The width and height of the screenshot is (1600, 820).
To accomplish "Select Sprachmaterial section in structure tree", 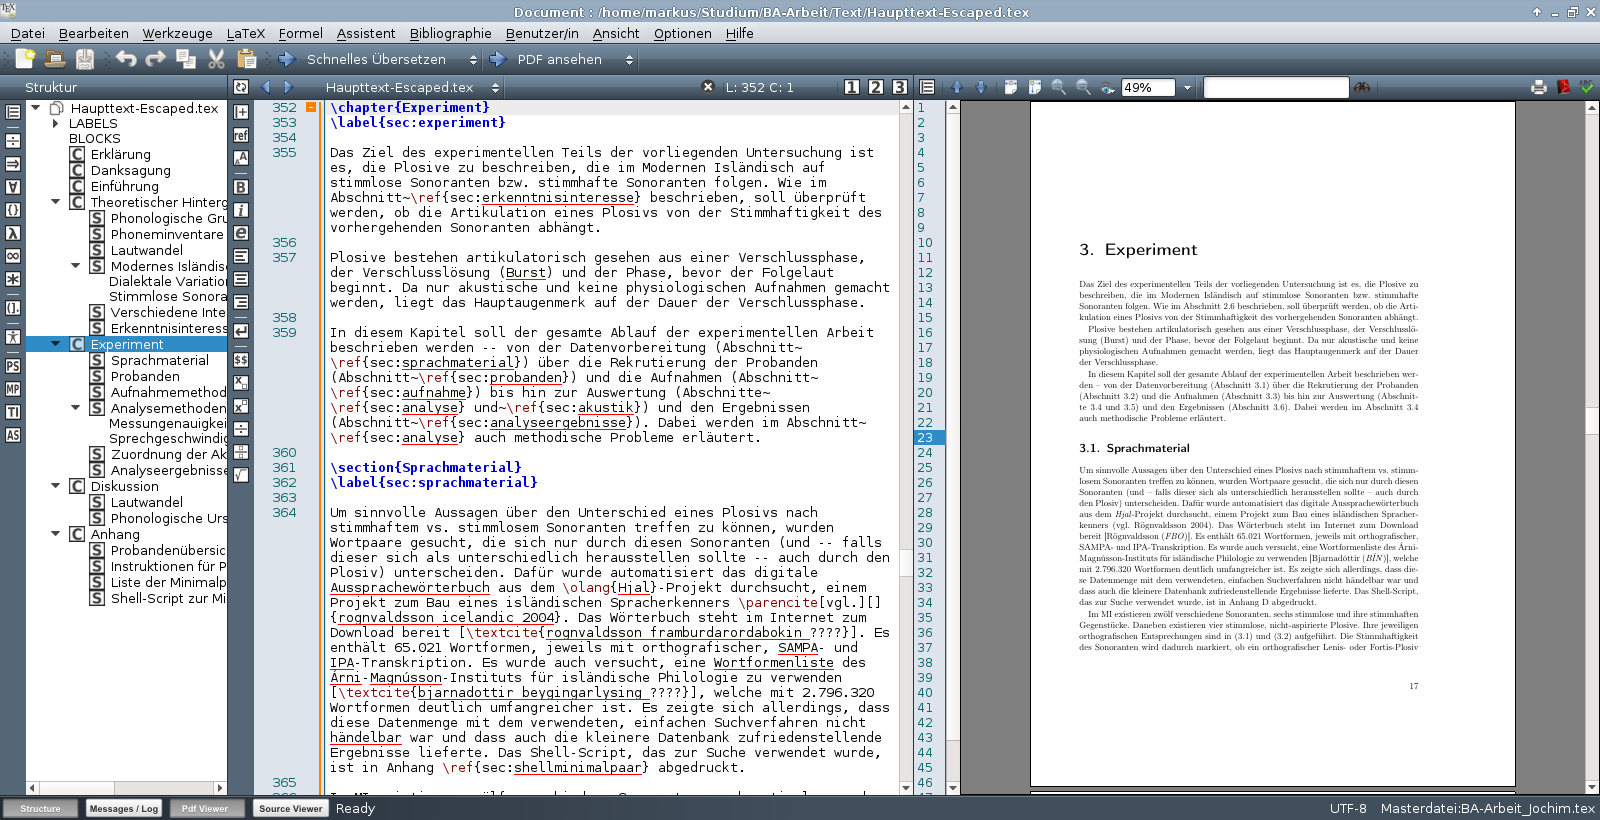I will point(159,360).
